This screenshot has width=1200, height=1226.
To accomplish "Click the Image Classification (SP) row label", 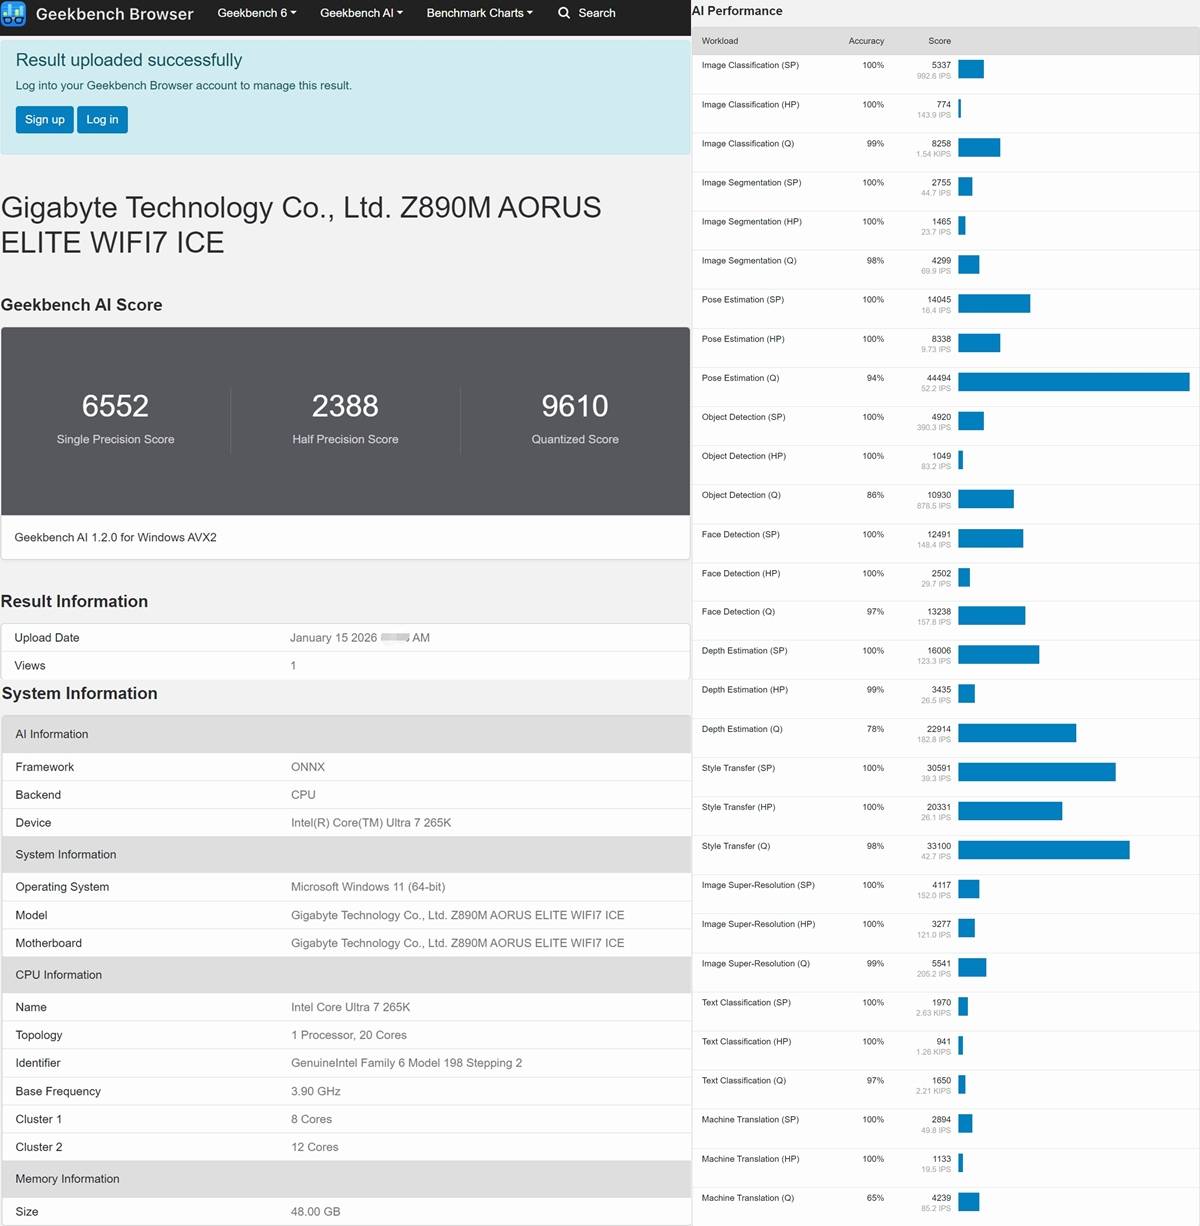I will coord(750,65).
